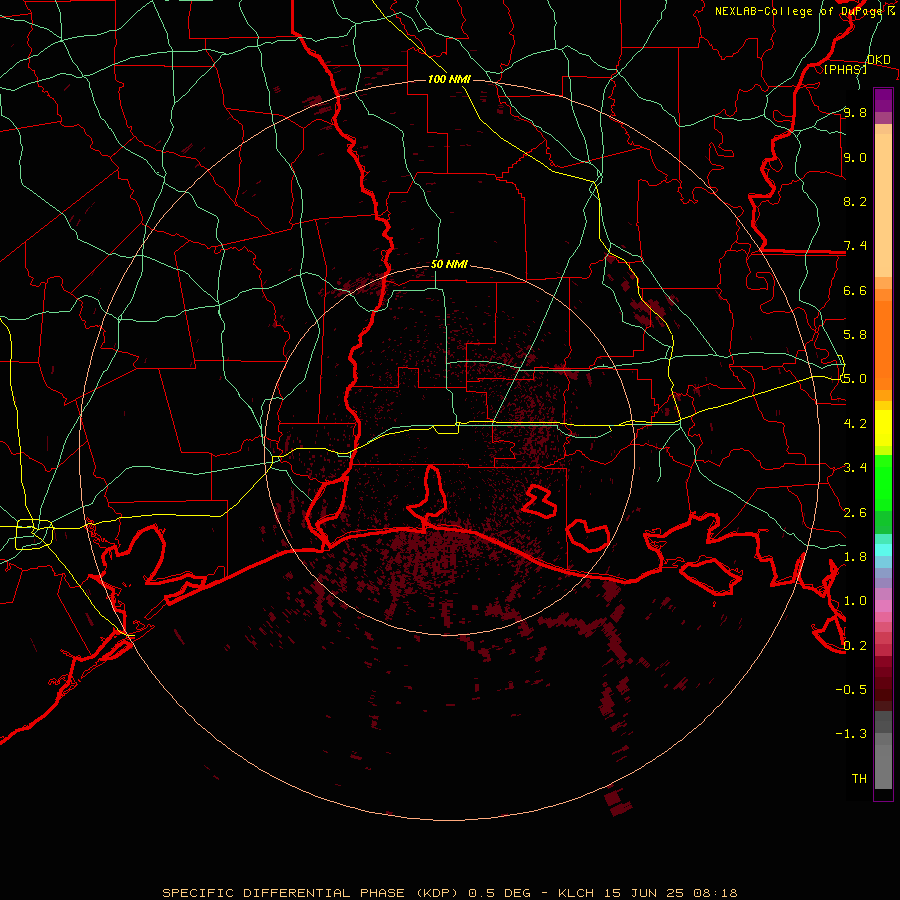Screen dimensions: 900x900
Task: Click the DKD product code label
Action: click(x=878, y=60)
